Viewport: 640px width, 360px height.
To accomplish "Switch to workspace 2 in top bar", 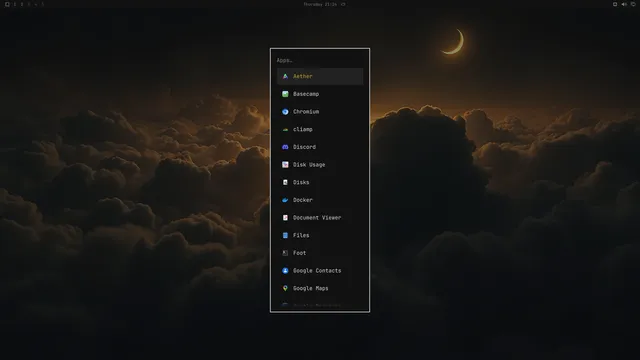I will pos(22,4).
